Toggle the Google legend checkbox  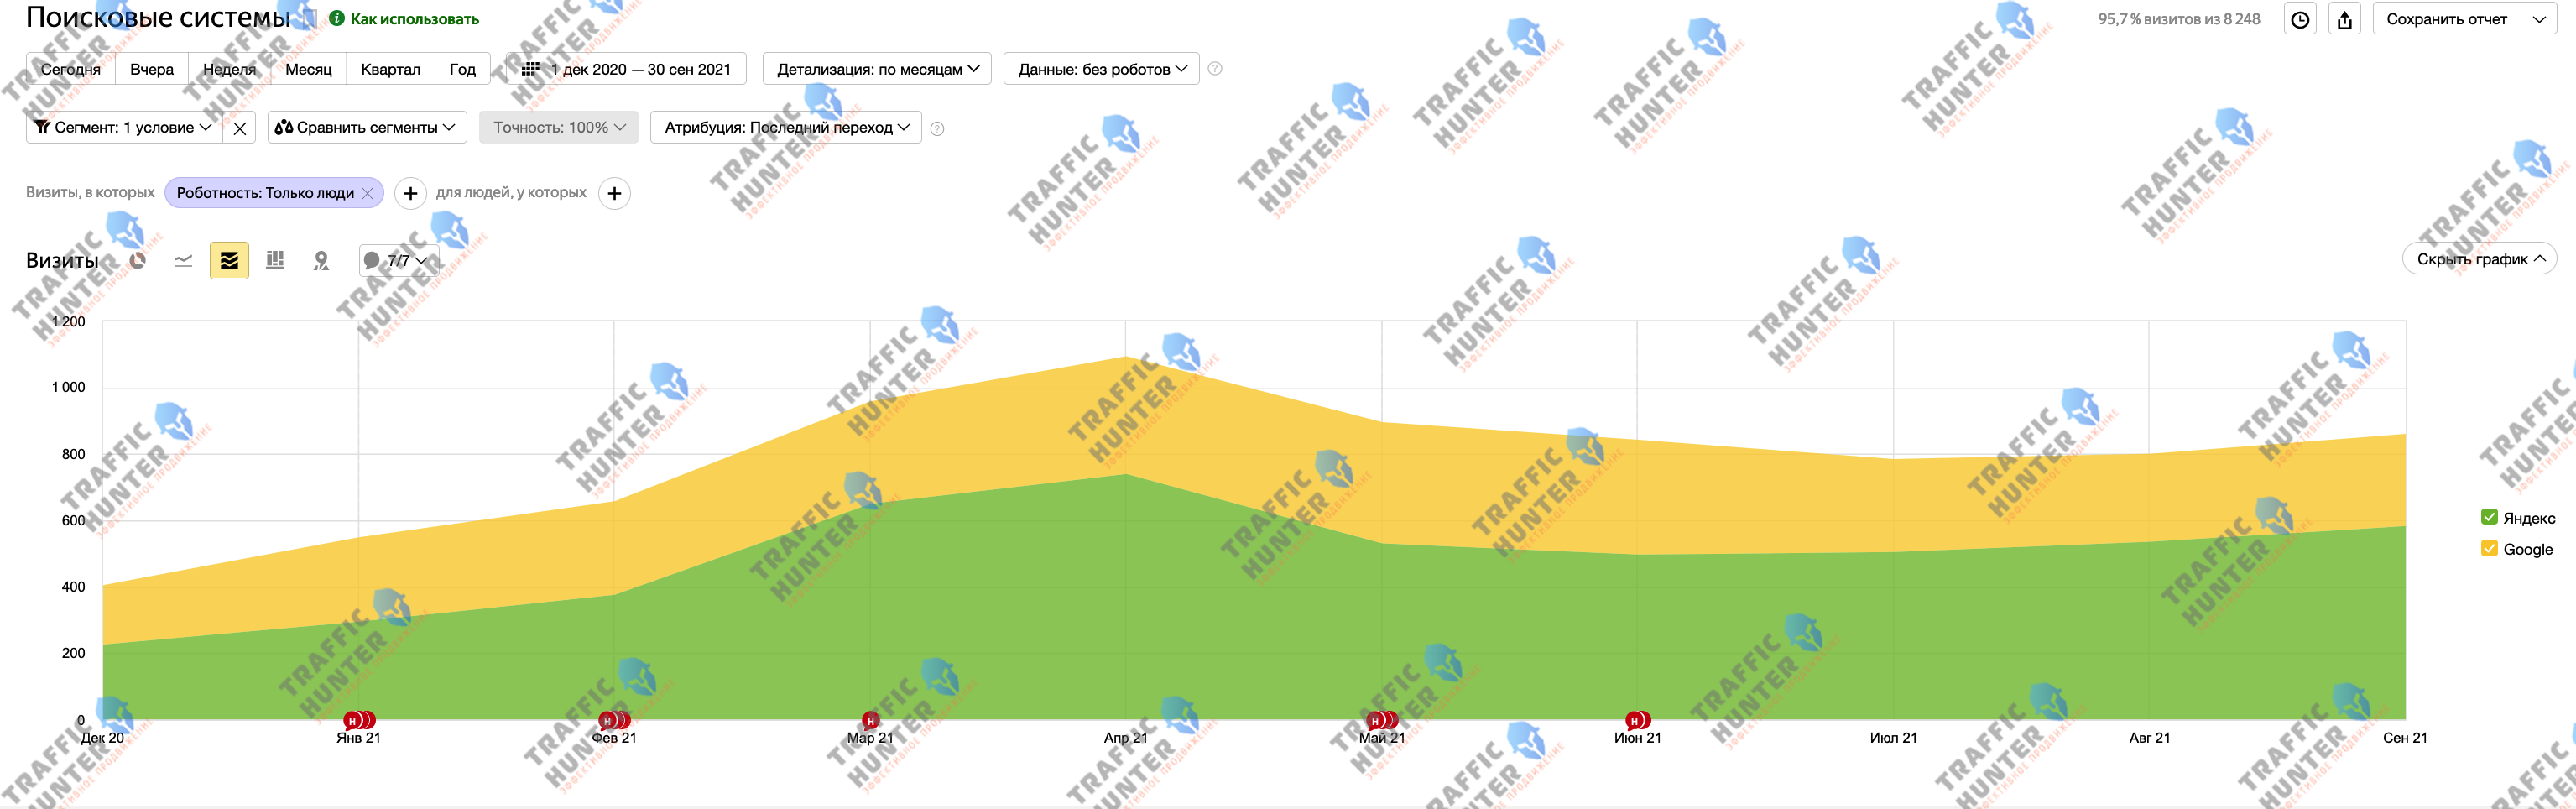tap(2490, 548)
